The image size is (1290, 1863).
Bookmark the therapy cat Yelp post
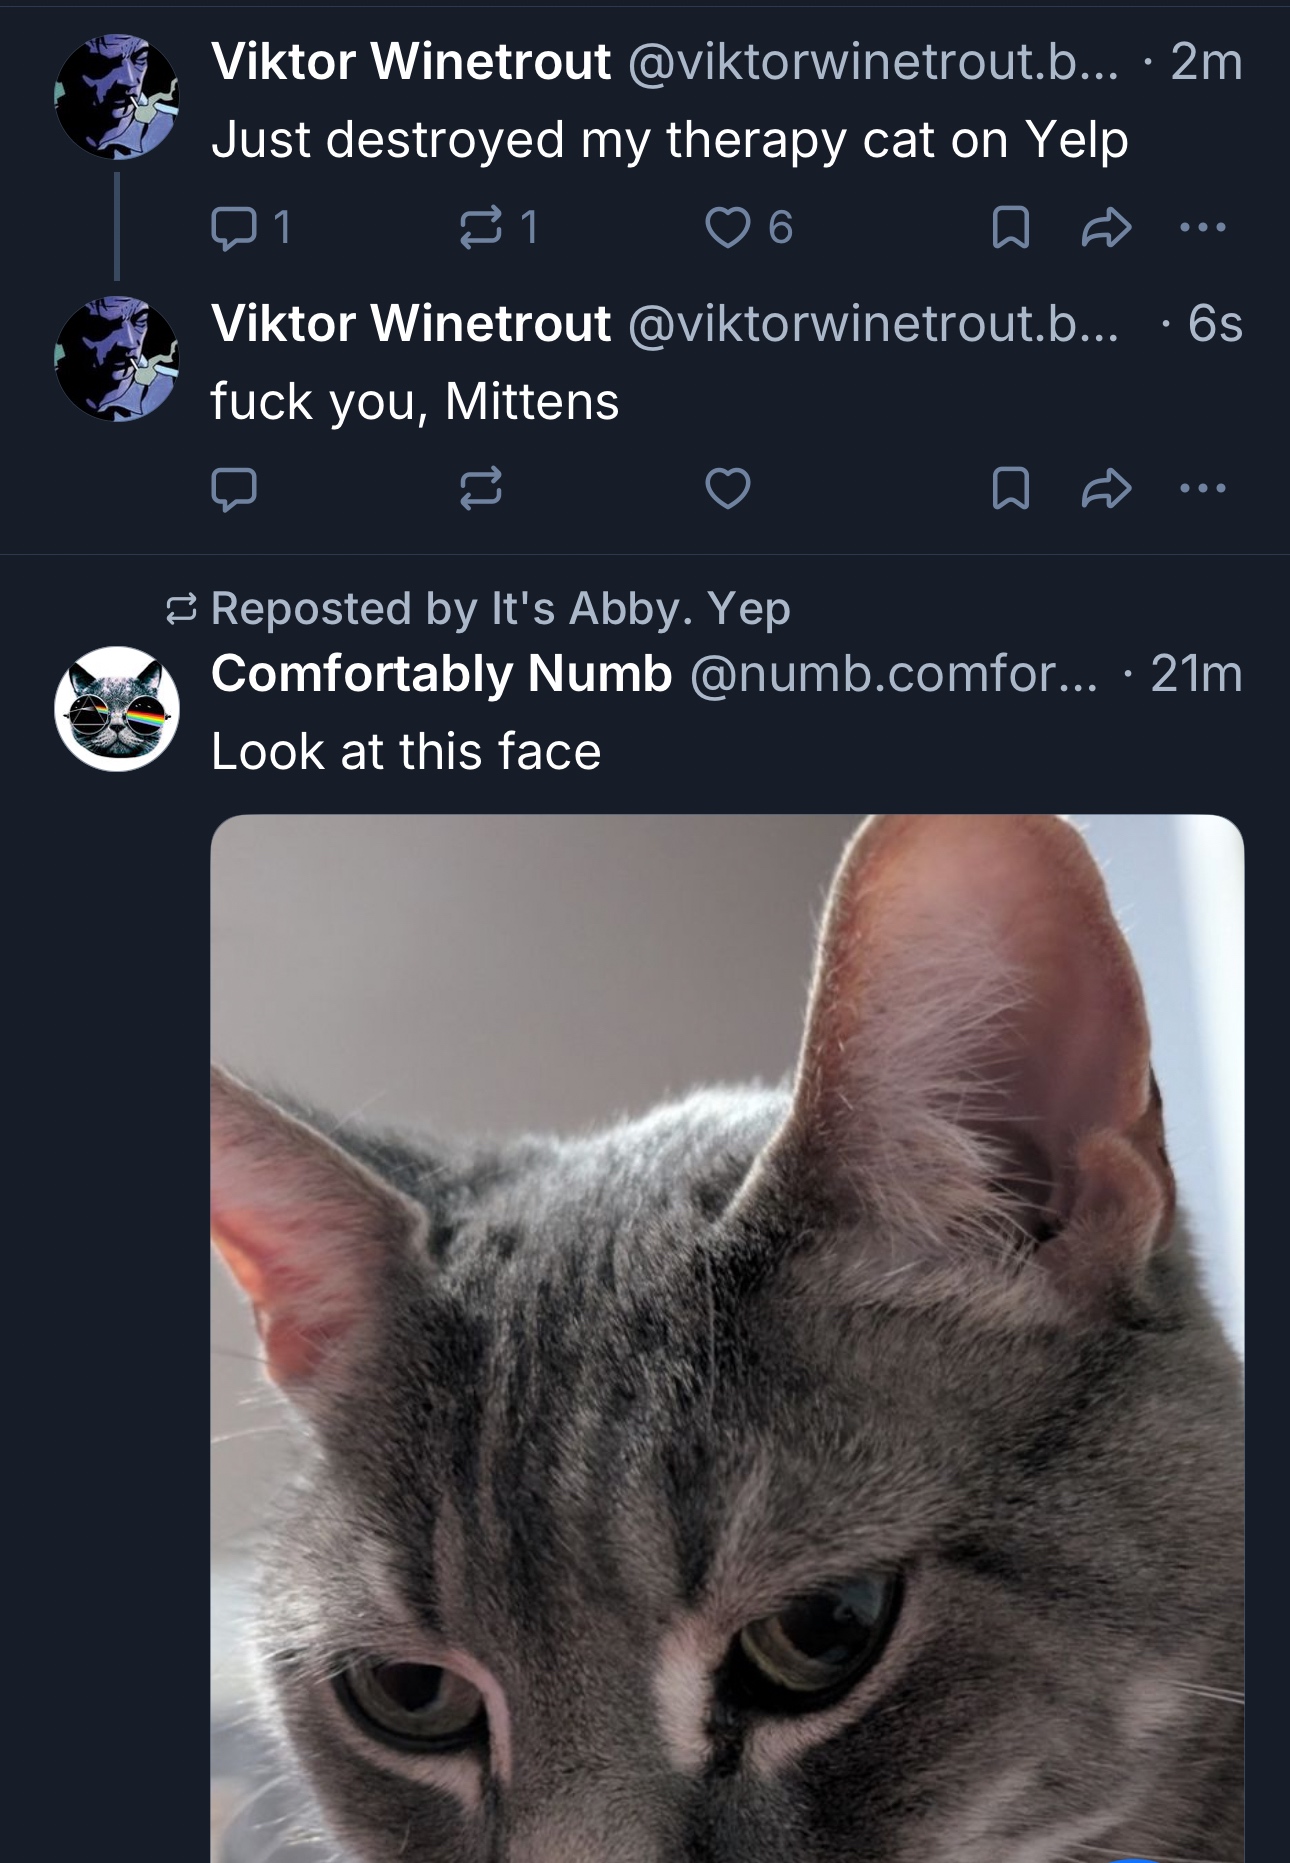pyautogui.click(x=1010, y=228)
